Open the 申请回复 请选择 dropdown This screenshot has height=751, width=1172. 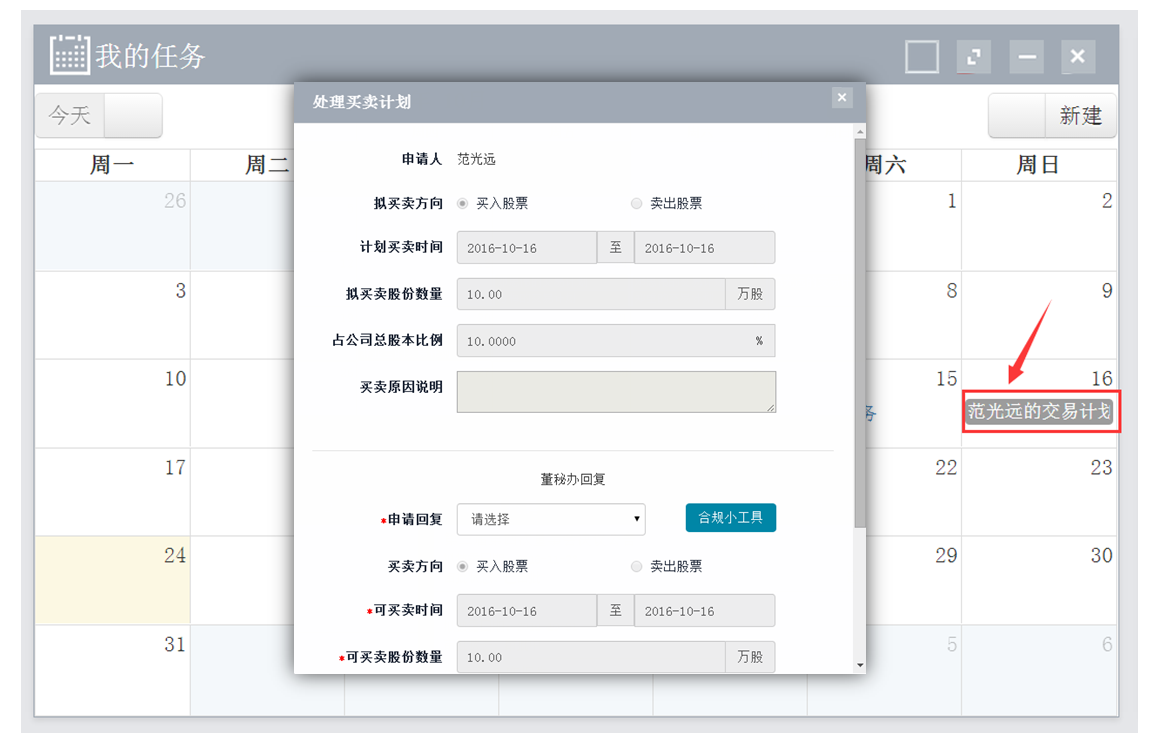tap(551, 519)
